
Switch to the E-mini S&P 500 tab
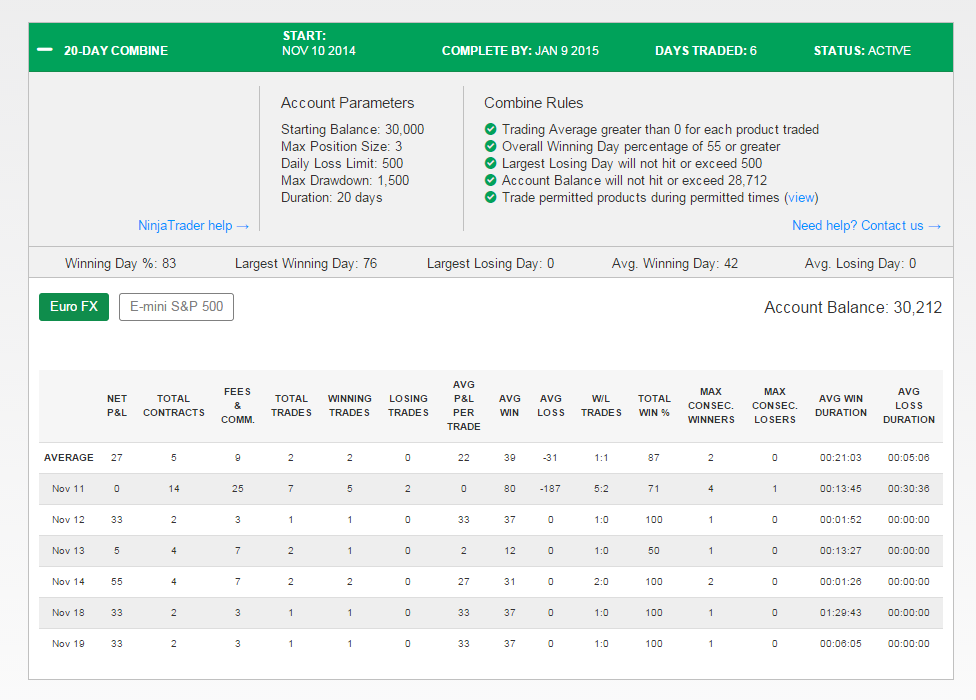176,307
